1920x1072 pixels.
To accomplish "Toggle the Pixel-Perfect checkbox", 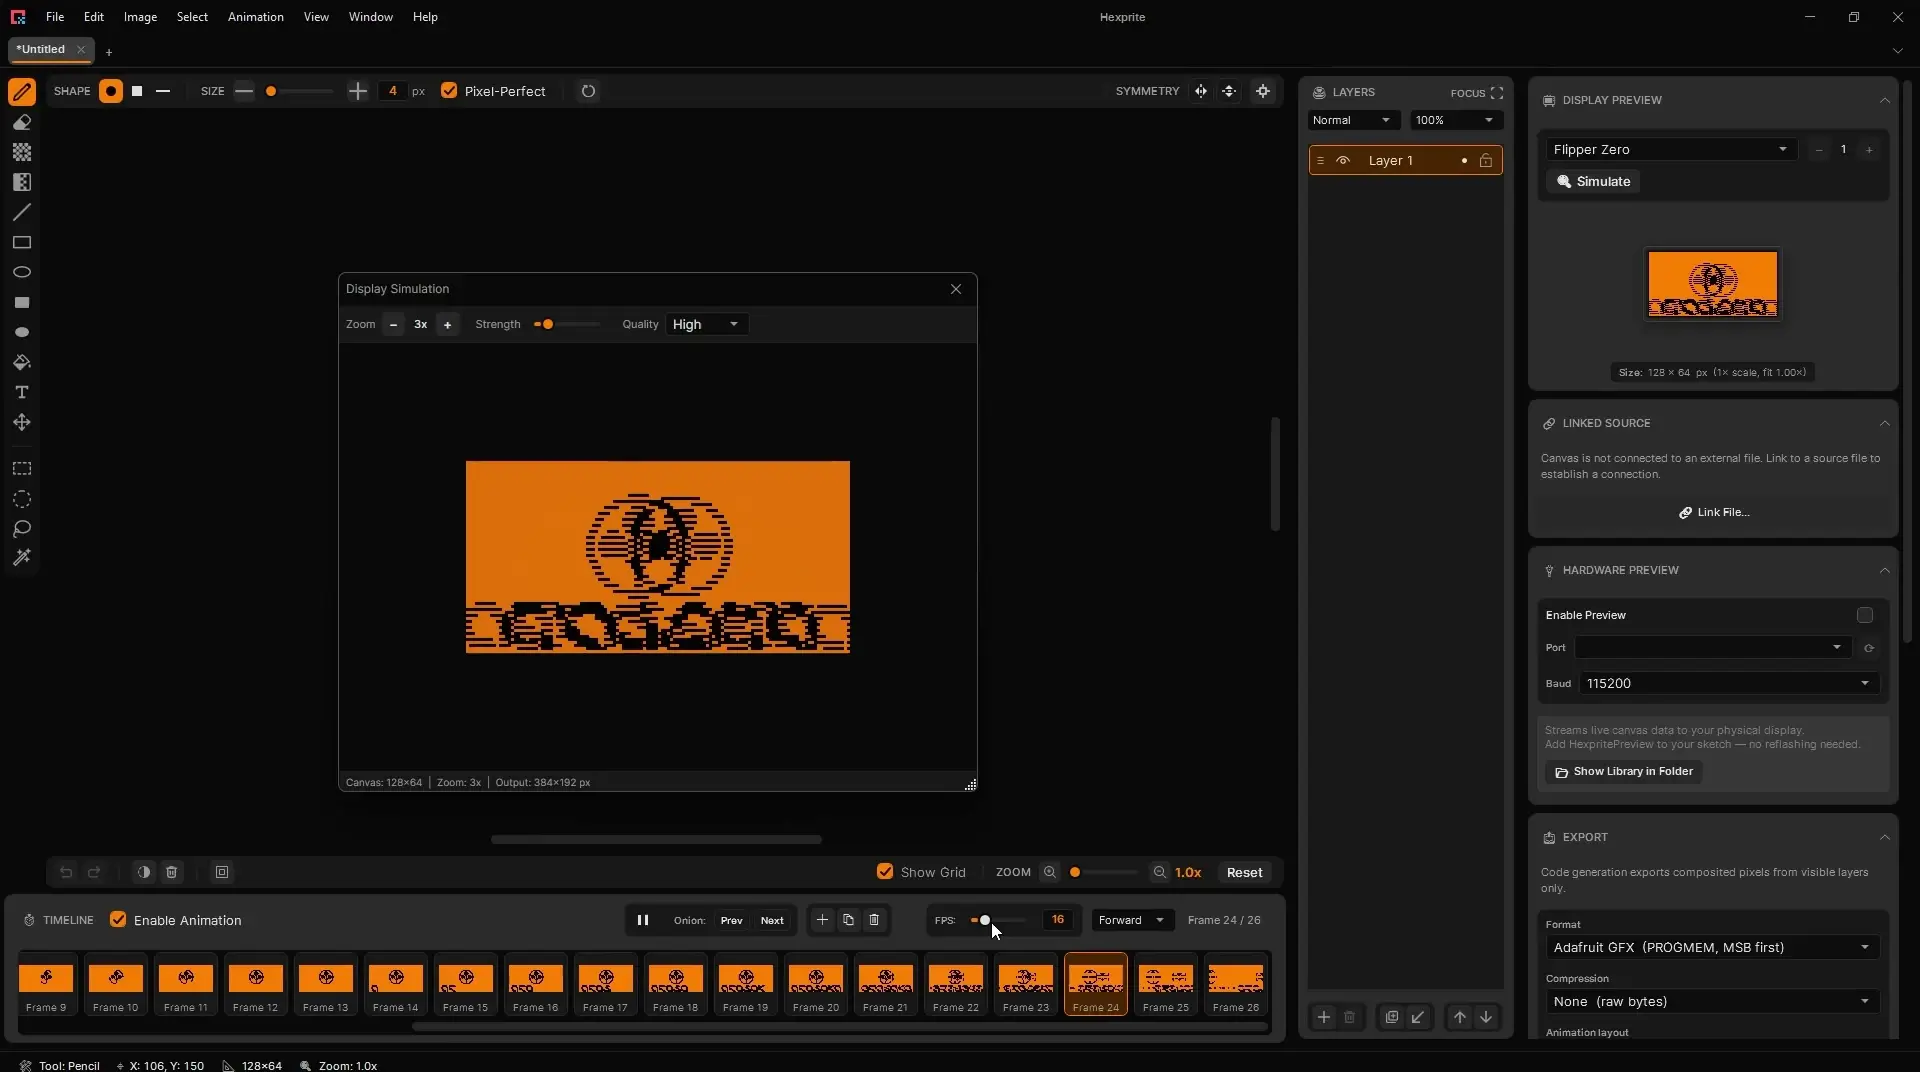I will pos(449,91).
